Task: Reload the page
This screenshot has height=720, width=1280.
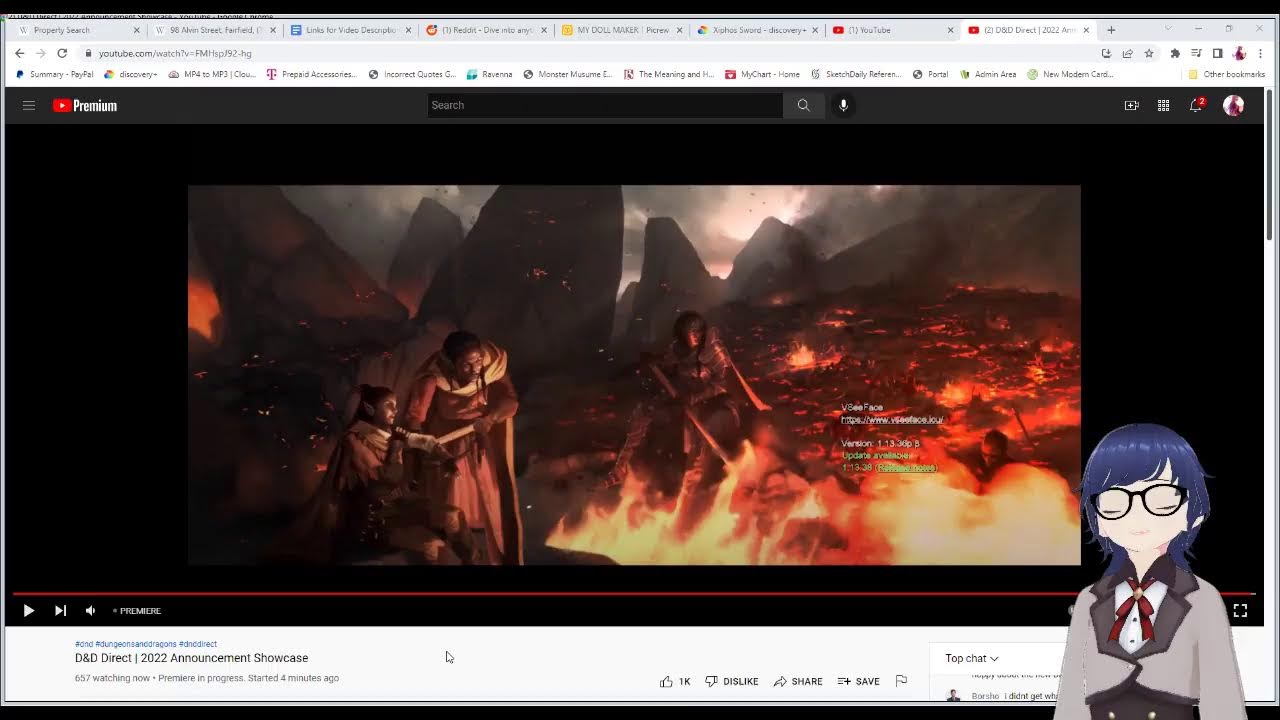Action: (62, 53)
